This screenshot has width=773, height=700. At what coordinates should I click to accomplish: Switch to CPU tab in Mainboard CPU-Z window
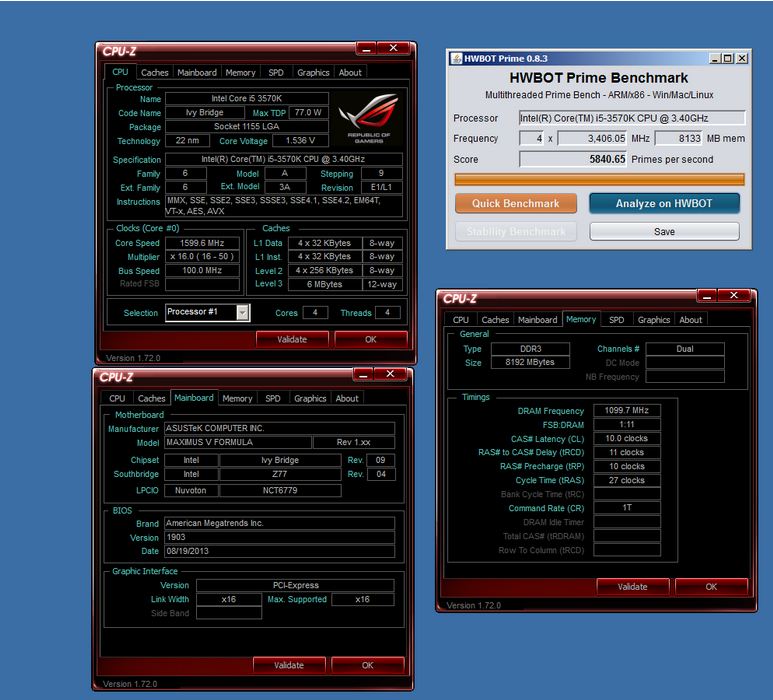pyautogui.click(x=117, y=398)
